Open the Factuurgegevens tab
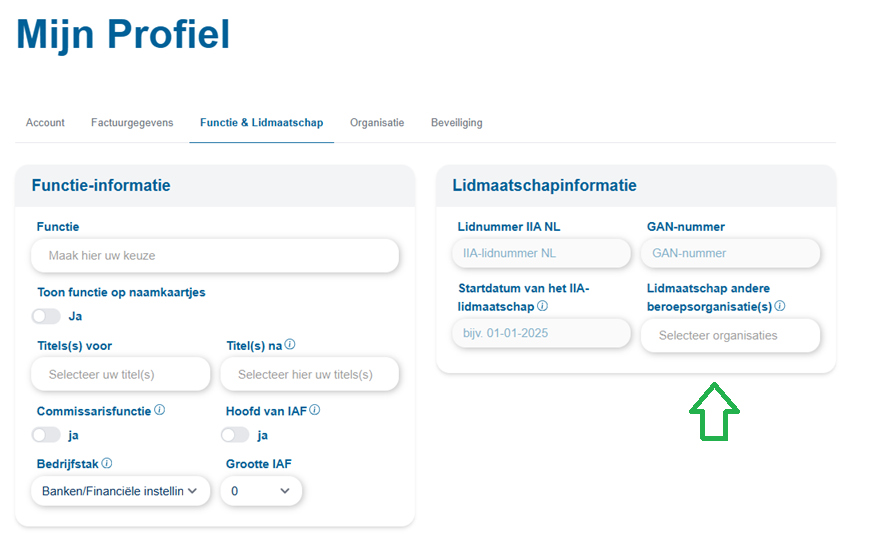 [x=132, y=123]
